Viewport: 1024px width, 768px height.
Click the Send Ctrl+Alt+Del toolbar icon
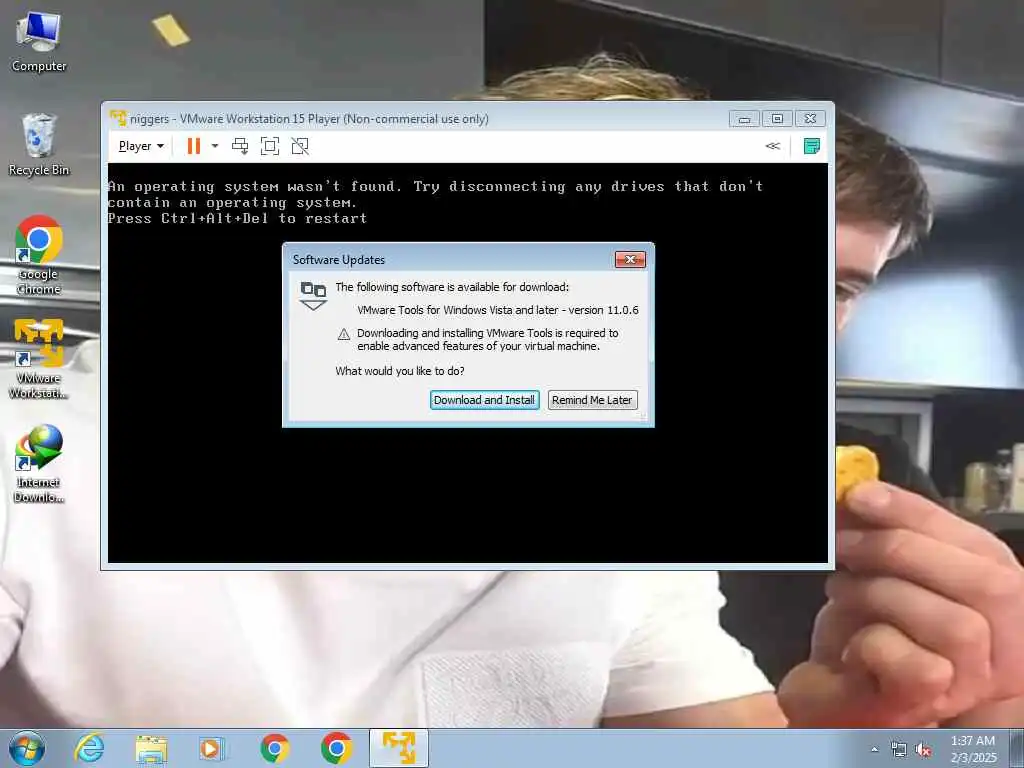[240, 146]
